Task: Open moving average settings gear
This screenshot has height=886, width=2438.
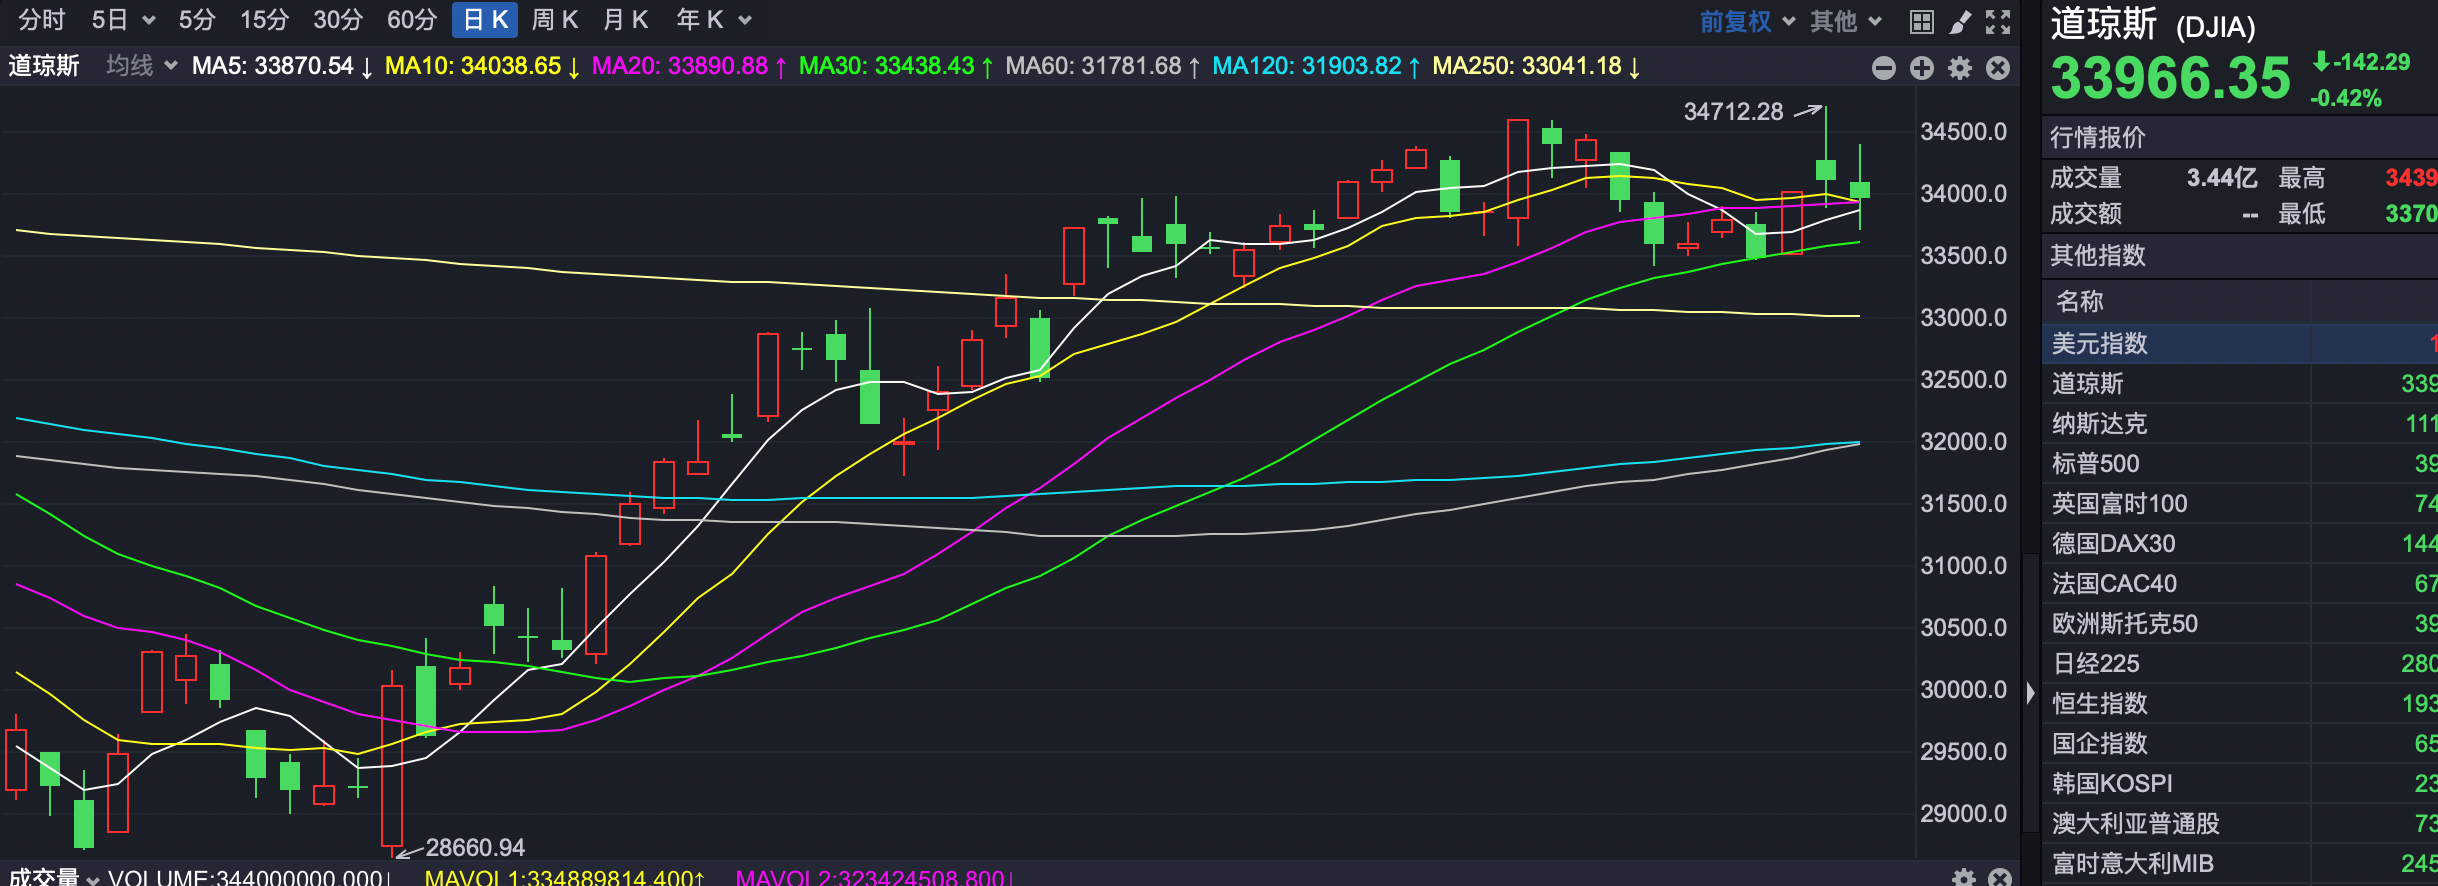Action: coord(1960,68)
